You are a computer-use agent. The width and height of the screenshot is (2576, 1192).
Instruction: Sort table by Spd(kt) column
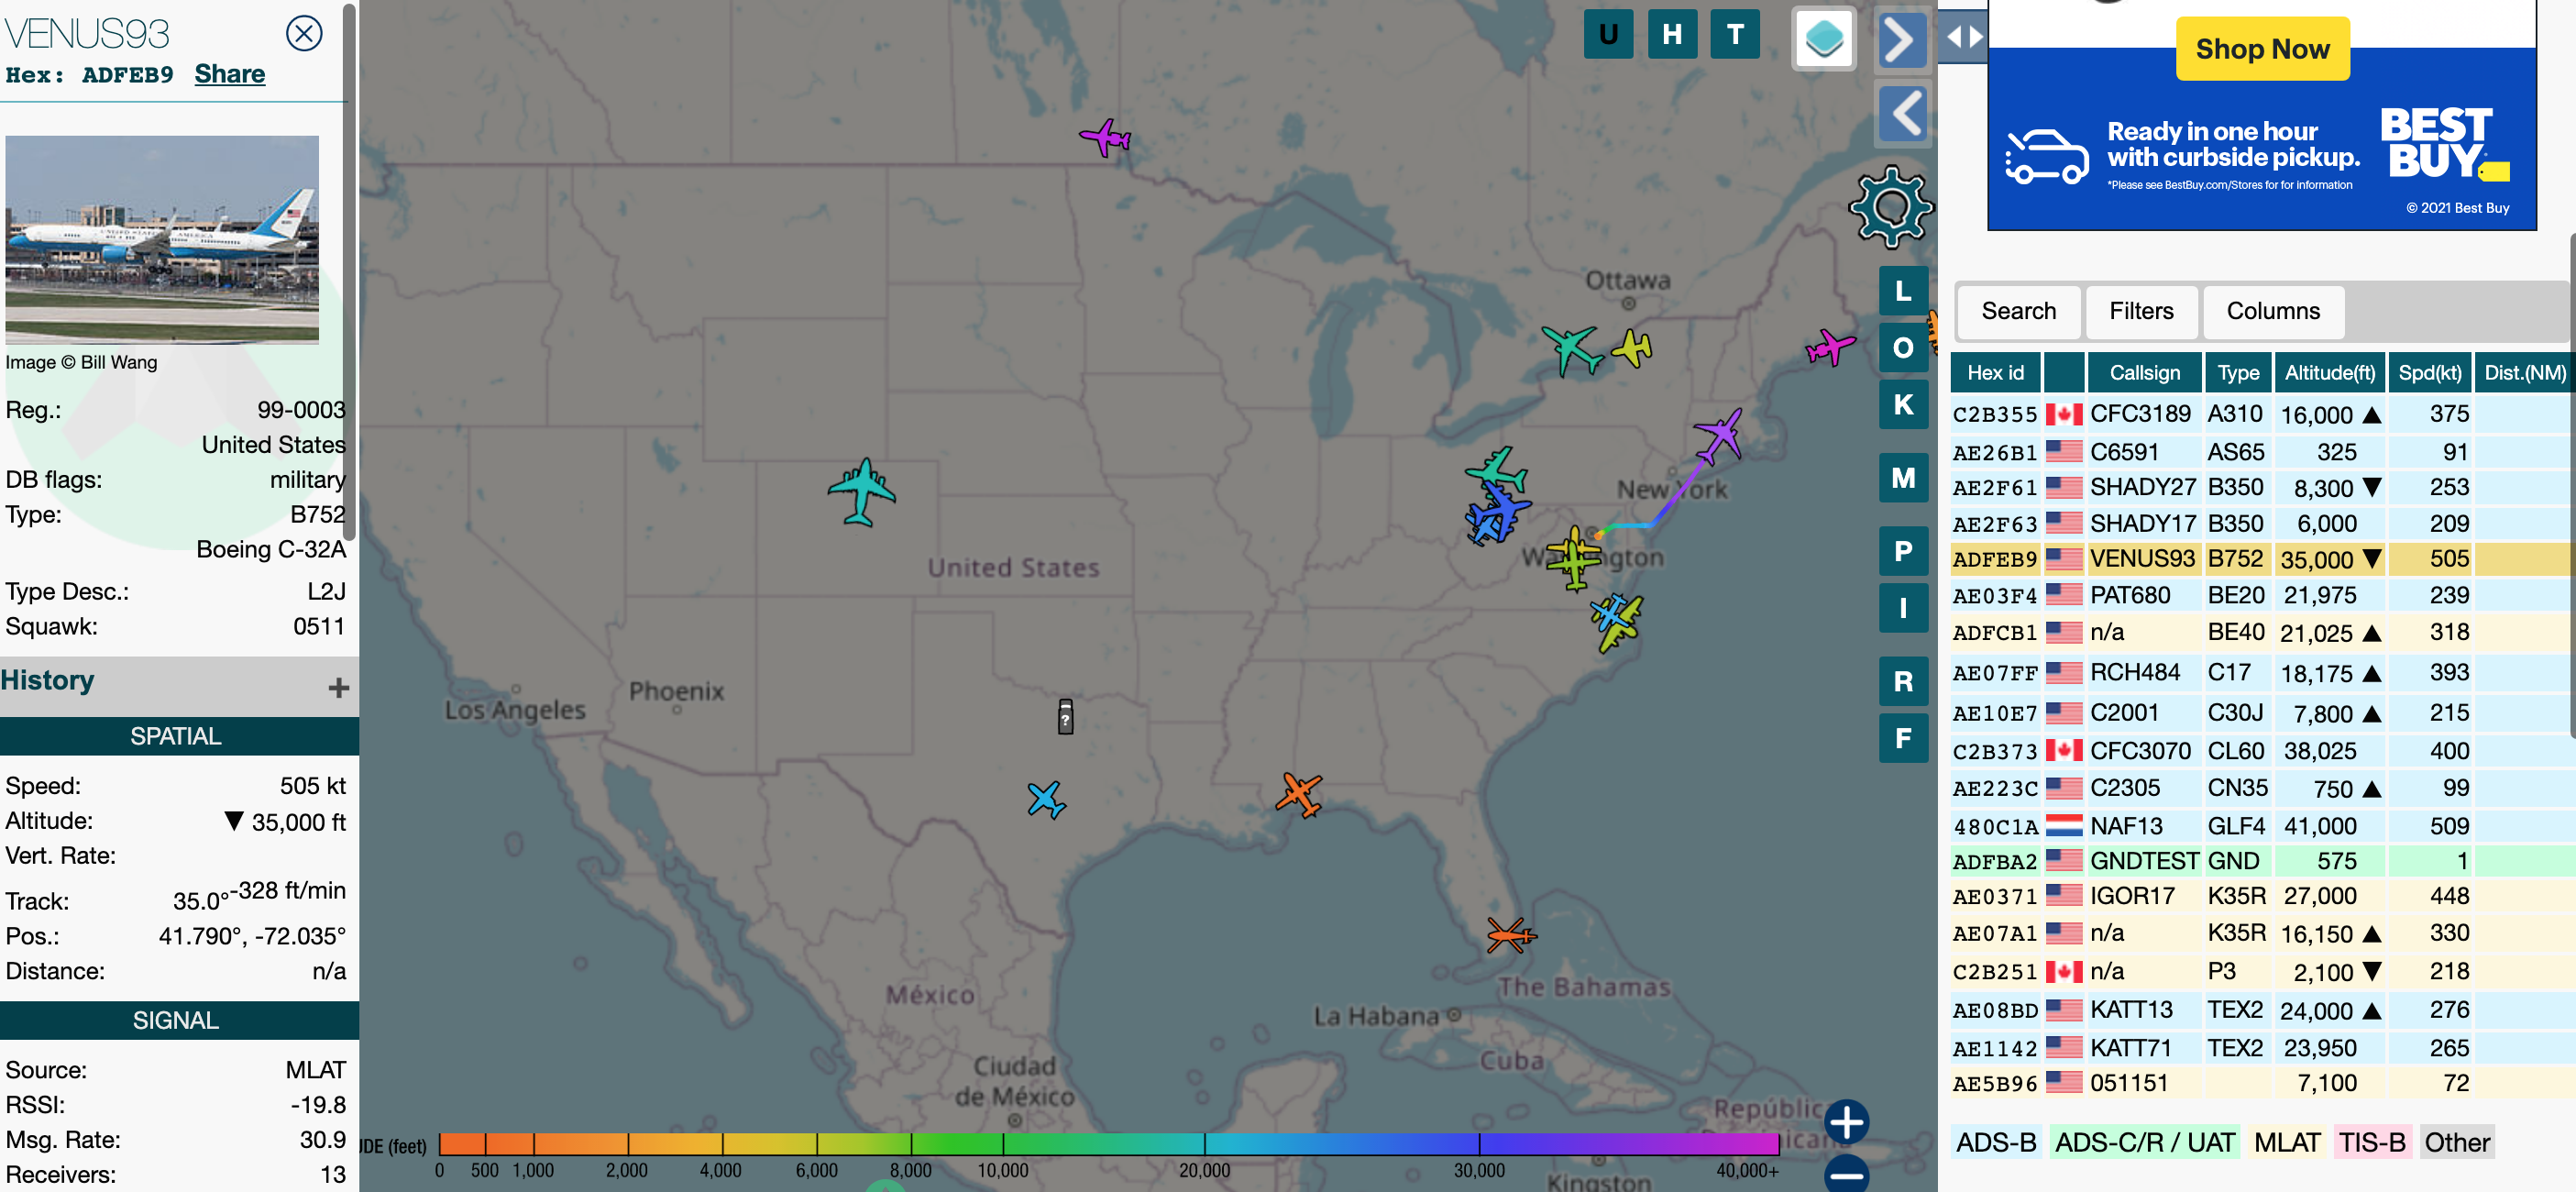tap(2429, 373)
